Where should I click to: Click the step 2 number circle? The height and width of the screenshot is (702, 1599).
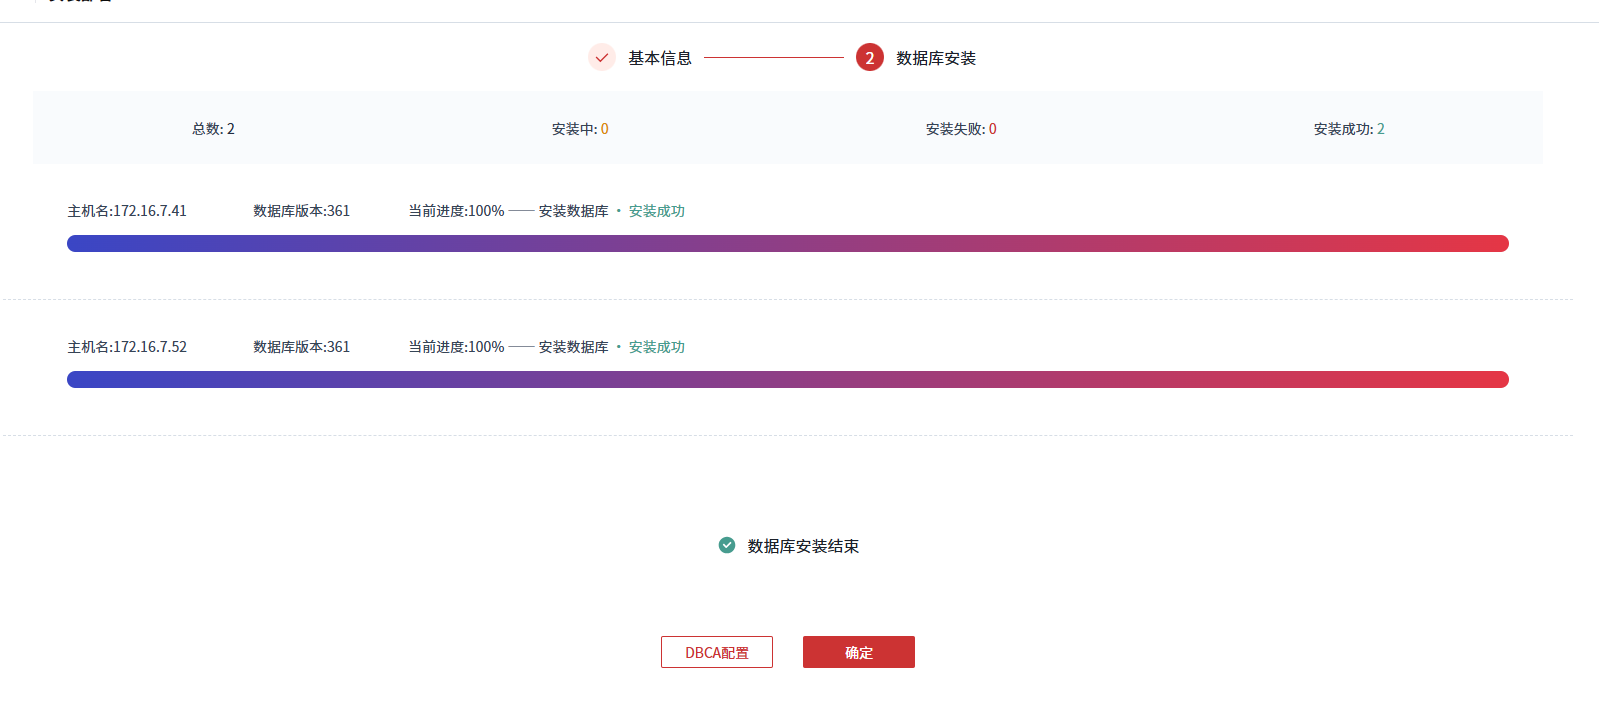(869, 58)
